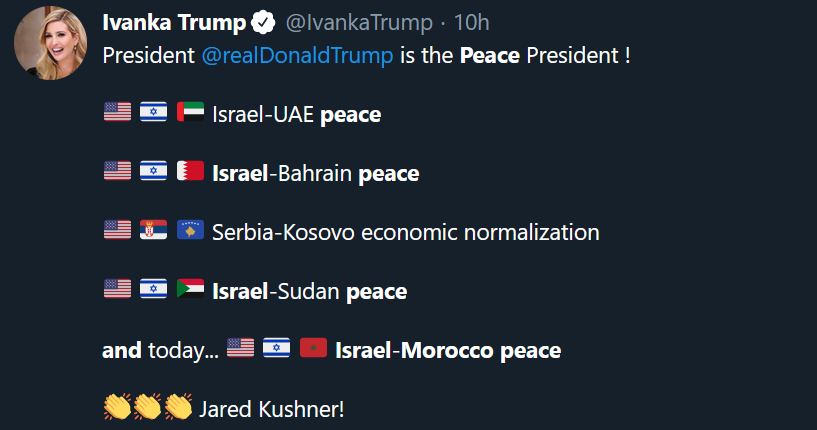The height and width of the screenshot is (430, 817).
Task: Click the middle clapping hands emoji
Action: (x=147, y=408)
